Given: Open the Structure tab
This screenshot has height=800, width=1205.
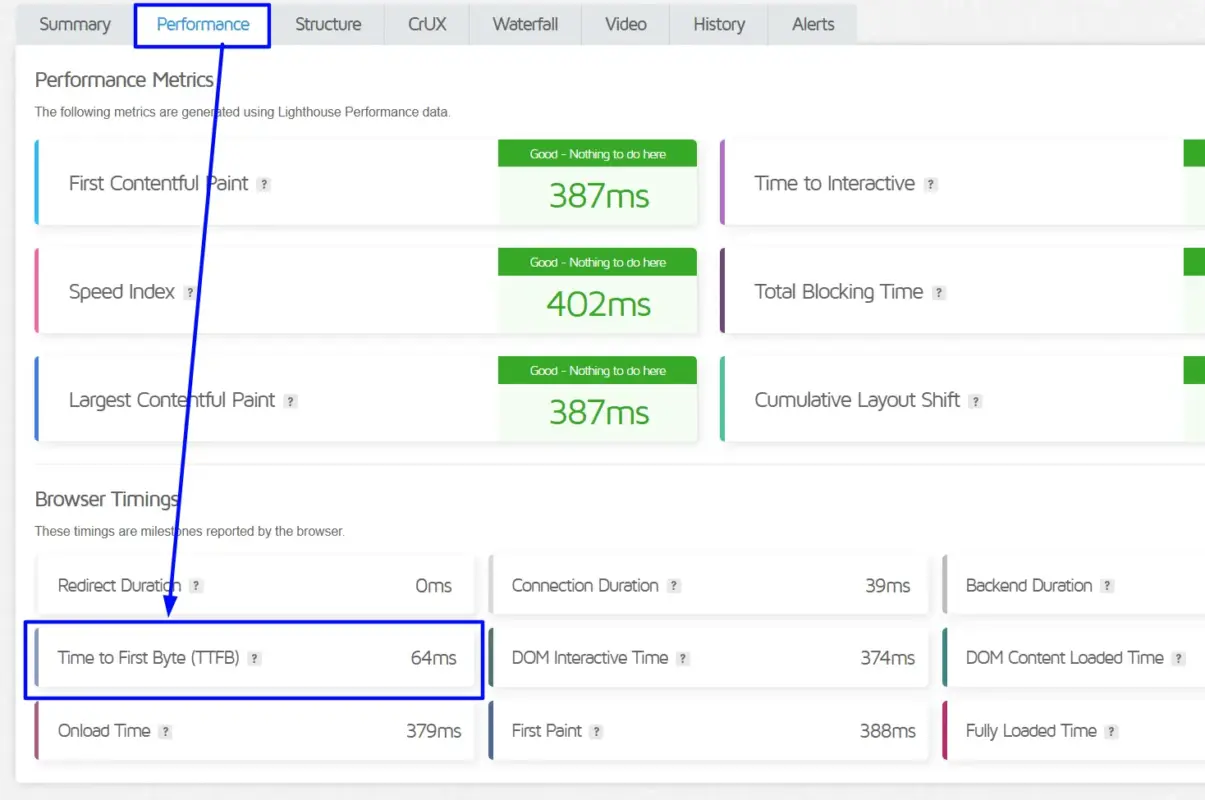Looking at the screenshot, I should click(328, 25).
